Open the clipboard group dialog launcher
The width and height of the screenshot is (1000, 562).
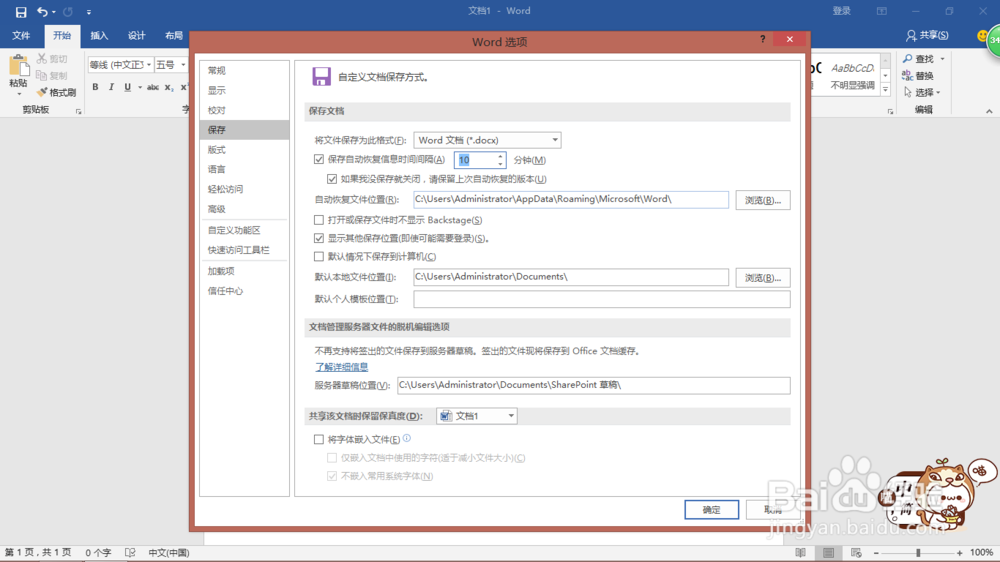pyautogui.click(x=78, y=111)
